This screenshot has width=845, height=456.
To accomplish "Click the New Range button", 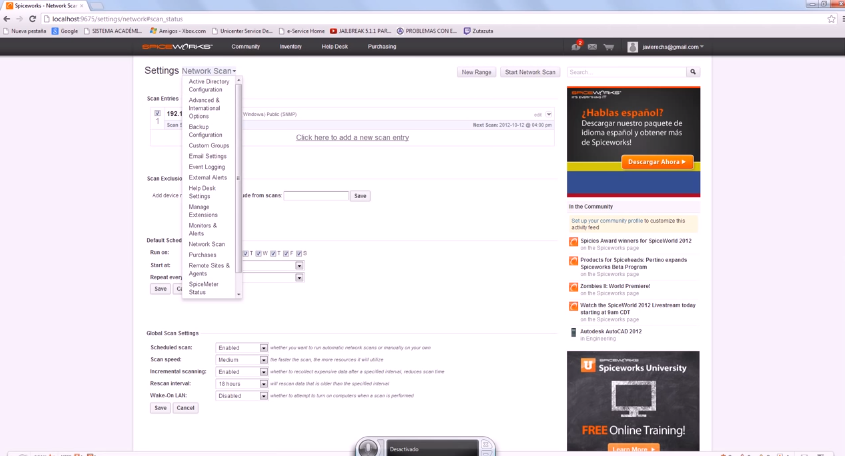I will (x=476, y=72).
